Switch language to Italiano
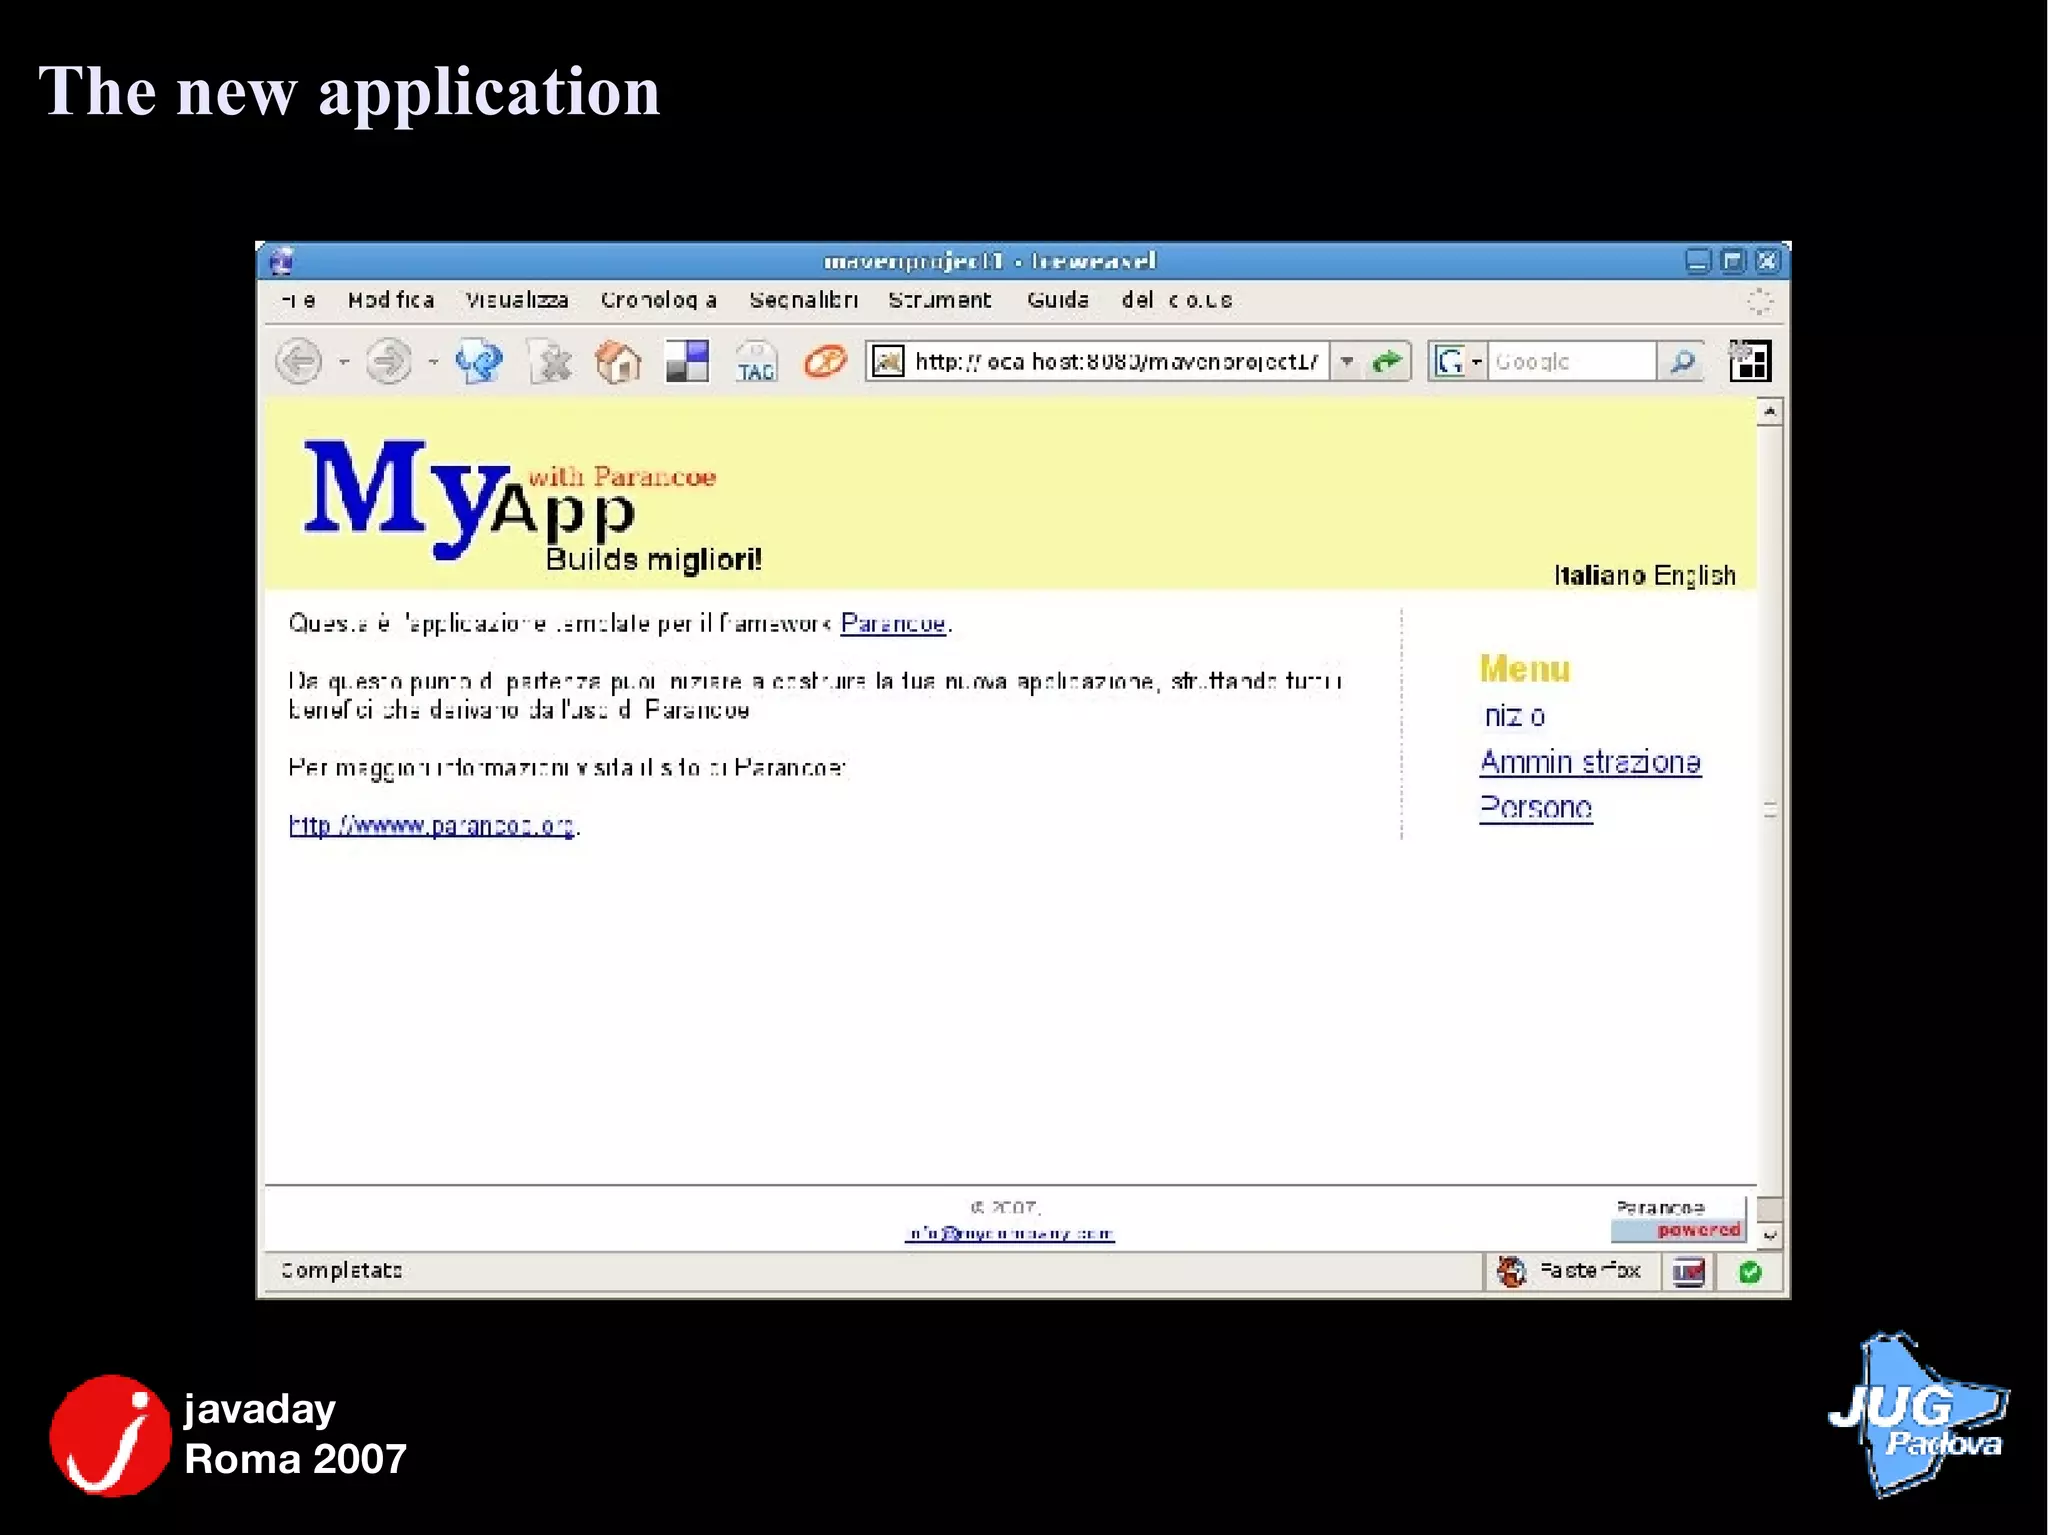Screen dimensions: 2048x1535 pos(1600,576)
